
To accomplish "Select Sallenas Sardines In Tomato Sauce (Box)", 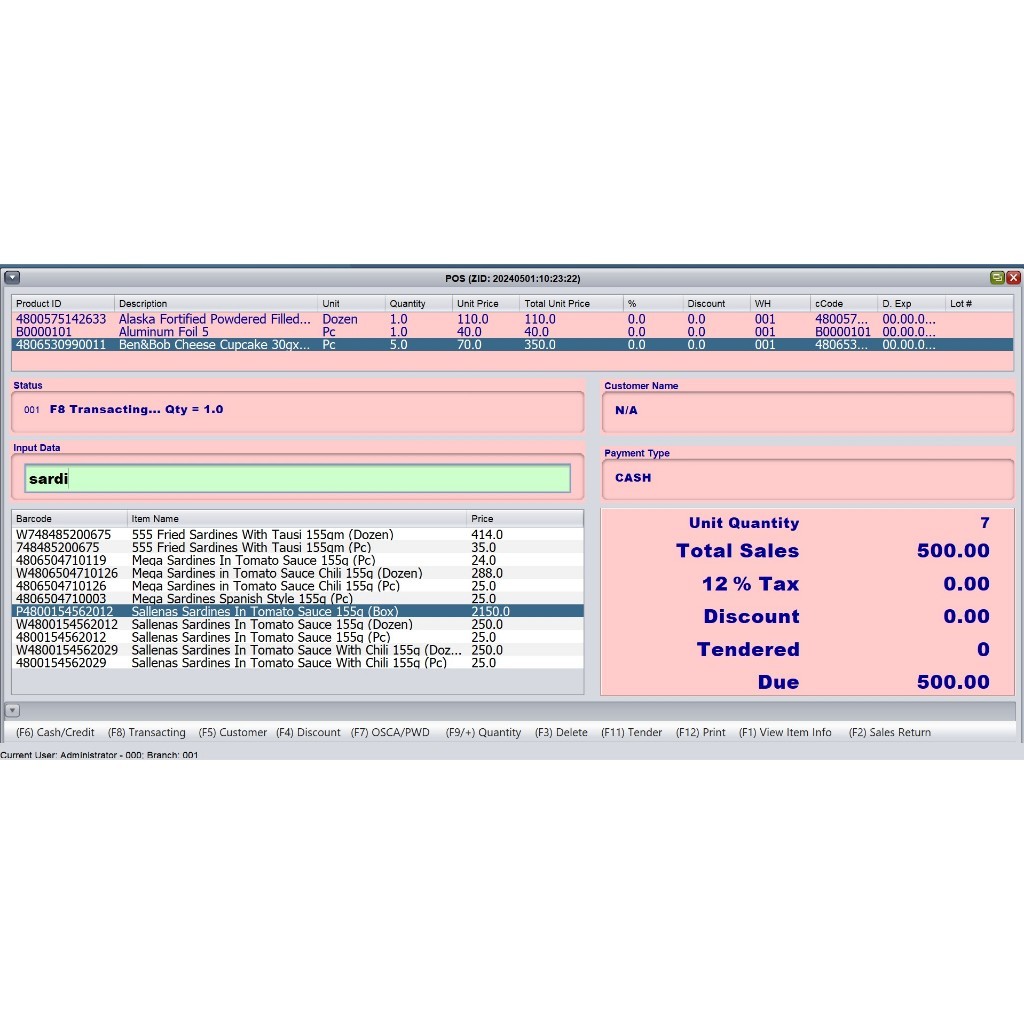I will 298,611.
